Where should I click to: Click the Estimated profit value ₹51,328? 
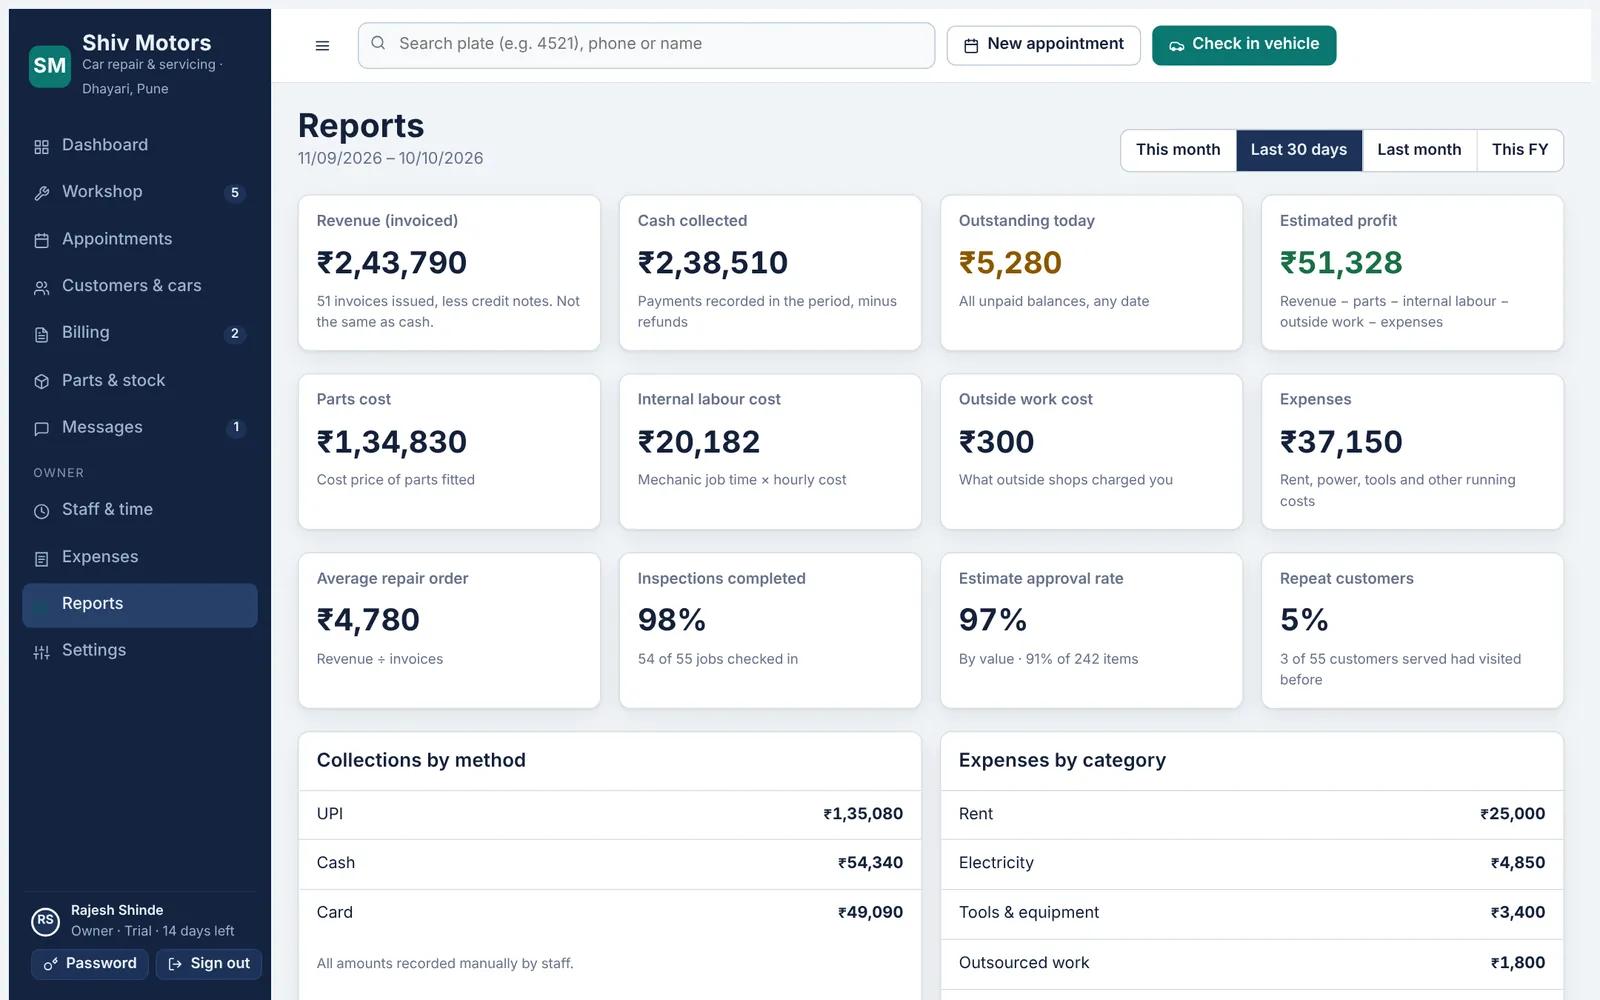tap(1341, 263)
